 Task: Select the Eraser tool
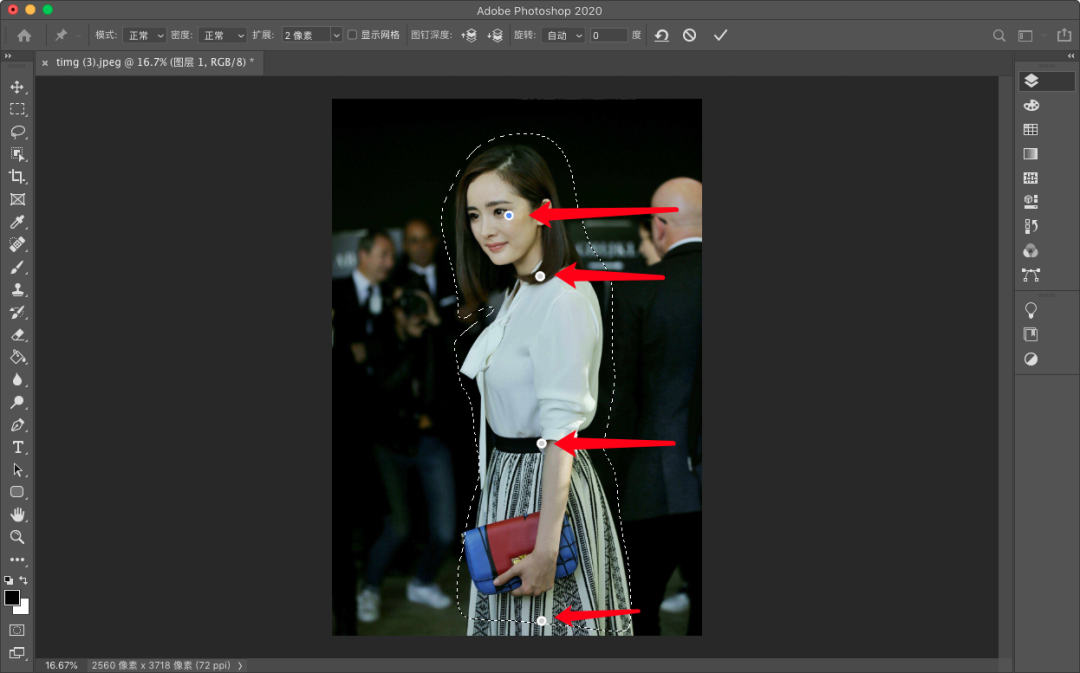[17, 335]
